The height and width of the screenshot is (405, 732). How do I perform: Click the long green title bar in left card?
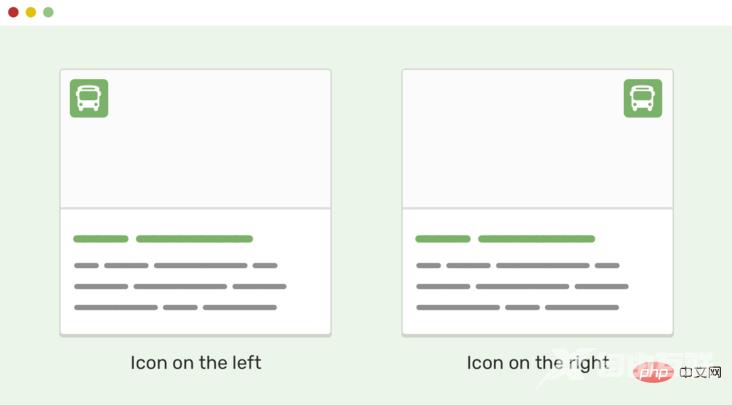(x=194, y=239)
